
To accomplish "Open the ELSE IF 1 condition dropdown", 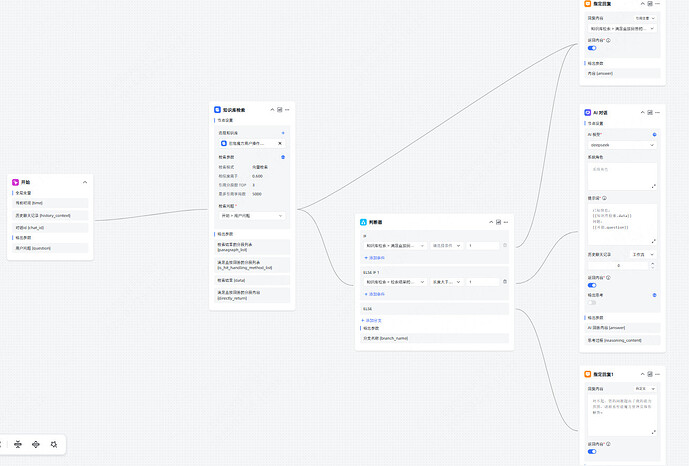I will click(446, 282).
